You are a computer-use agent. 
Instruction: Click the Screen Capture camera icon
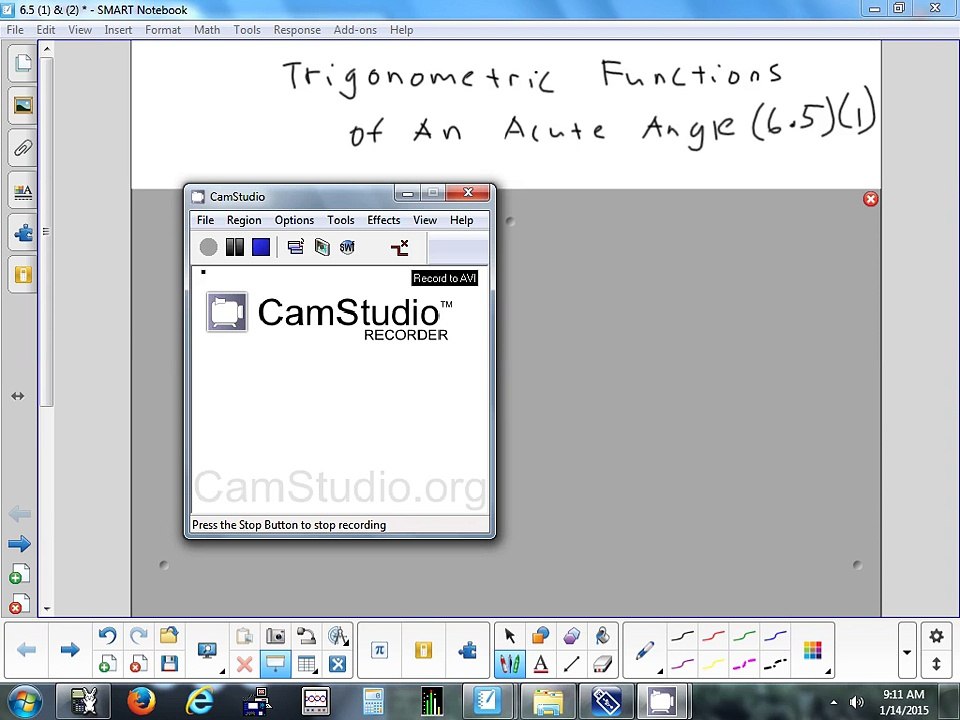[276, 636]
